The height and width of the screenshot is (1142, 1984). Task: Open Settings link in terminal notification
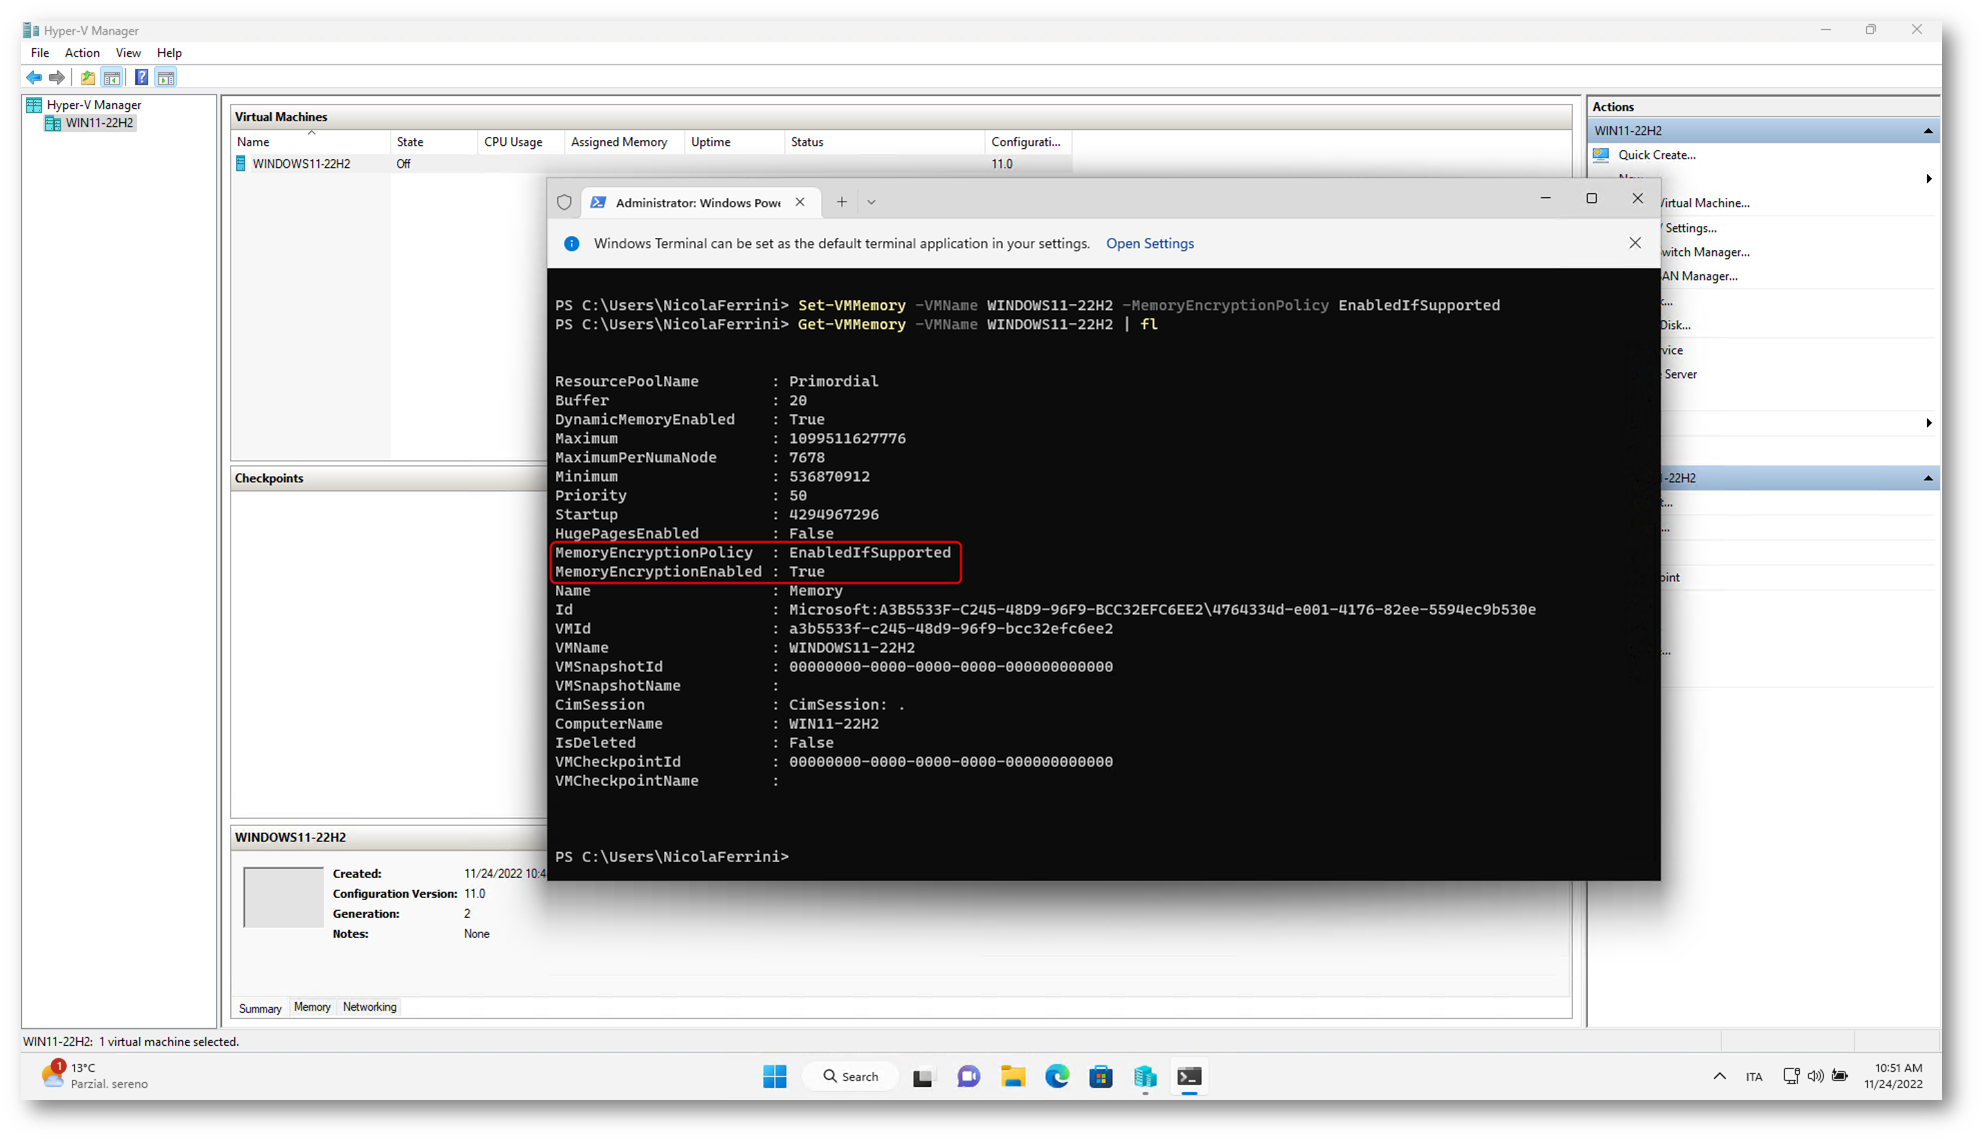coord(1149,243)
